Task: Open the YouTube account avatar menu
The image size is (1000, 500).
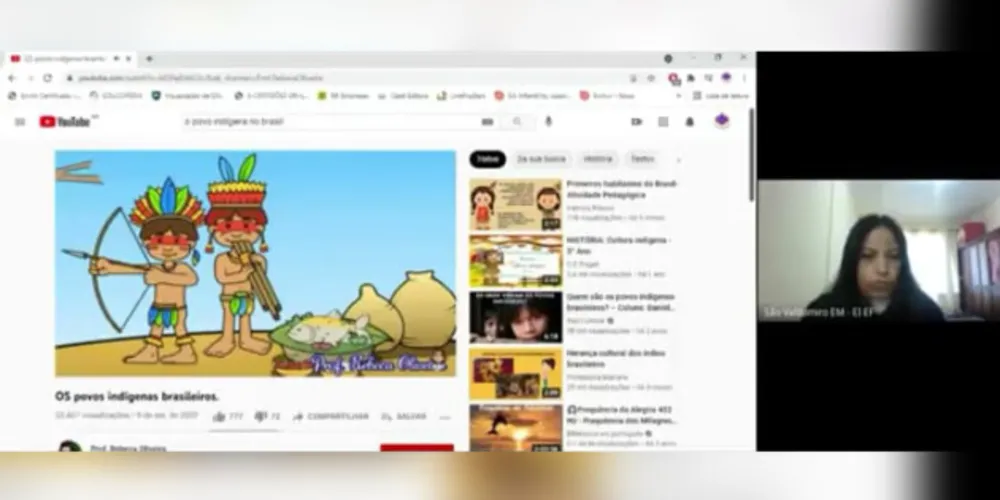Action: (721, 121)
